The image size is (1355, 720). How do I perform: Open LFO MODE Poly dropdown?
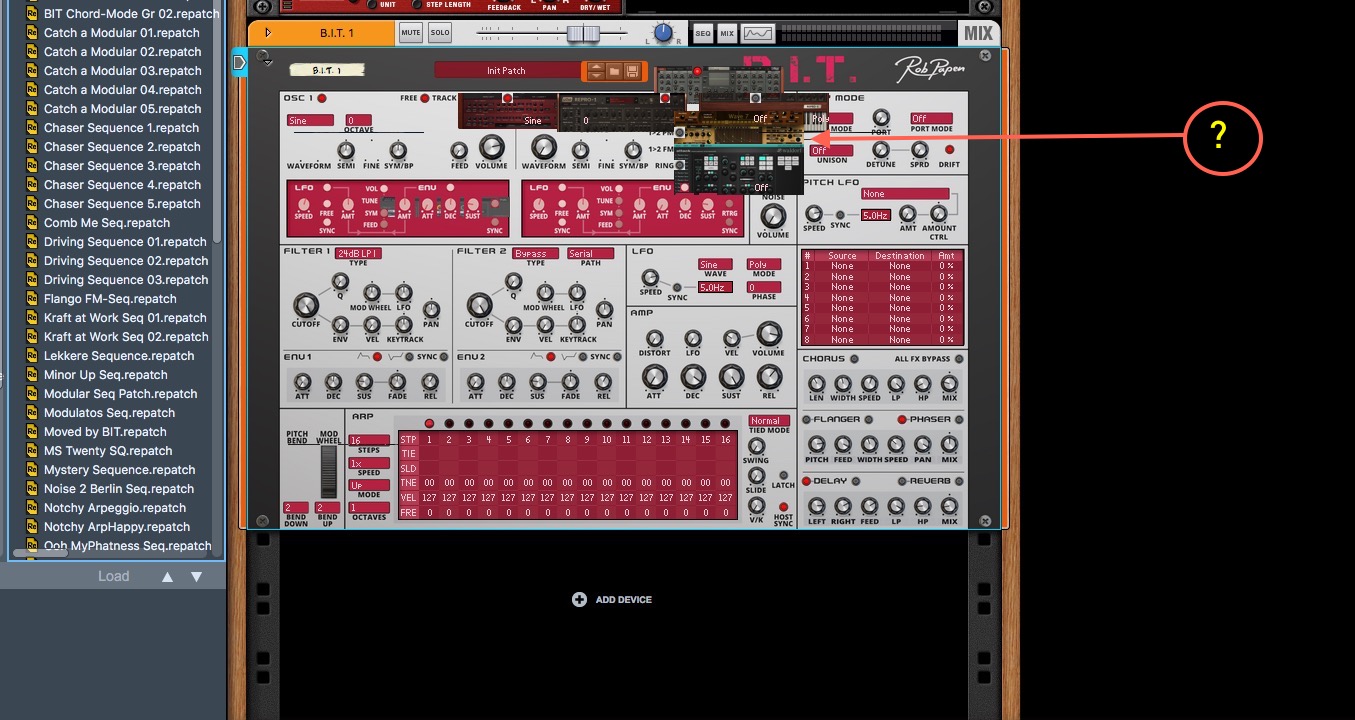(x=764, y=265)
